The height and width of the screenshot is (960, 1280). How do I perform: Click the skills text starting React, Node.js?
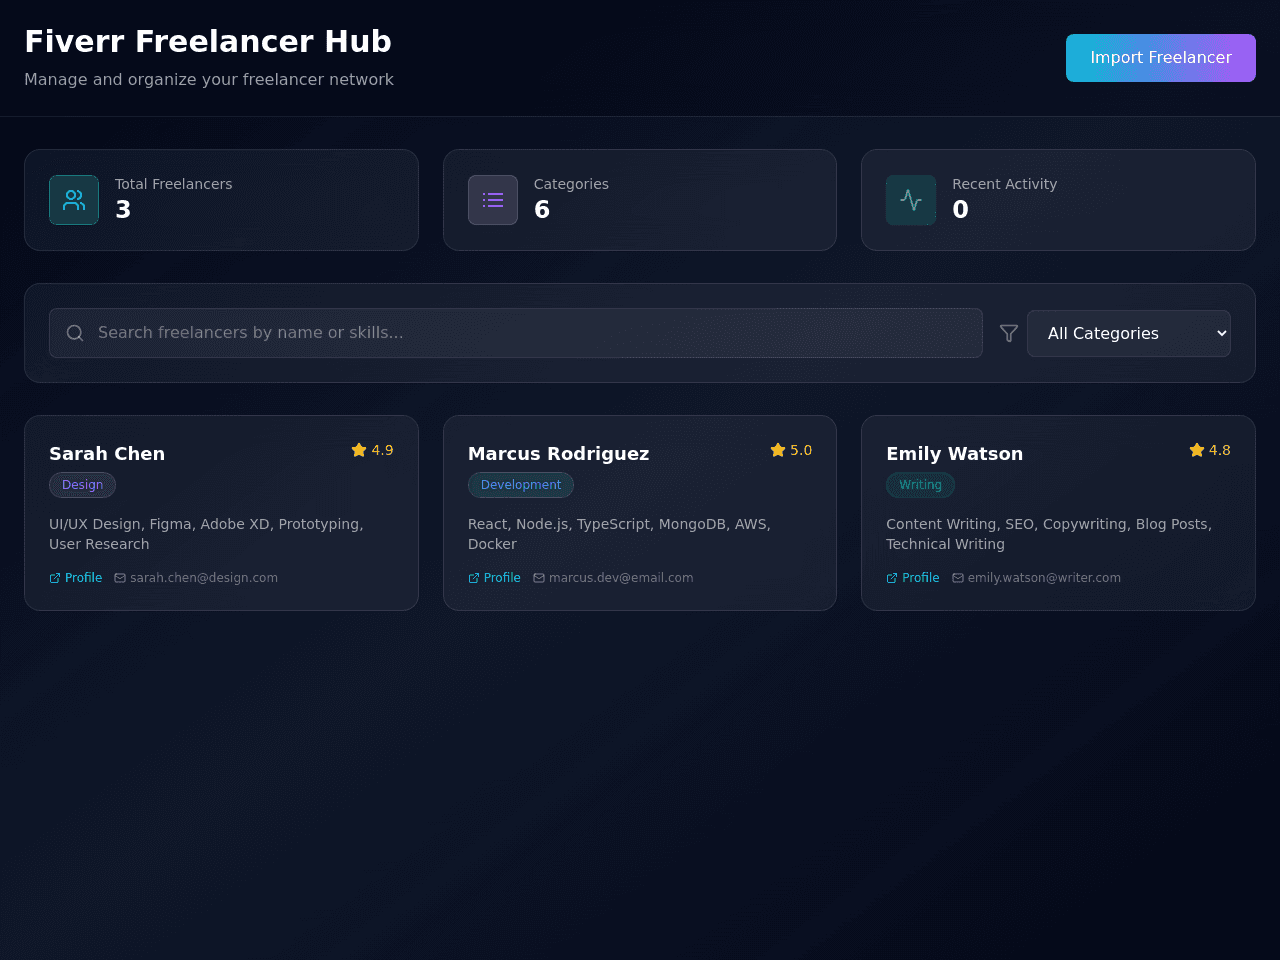[x=619, y=534]
